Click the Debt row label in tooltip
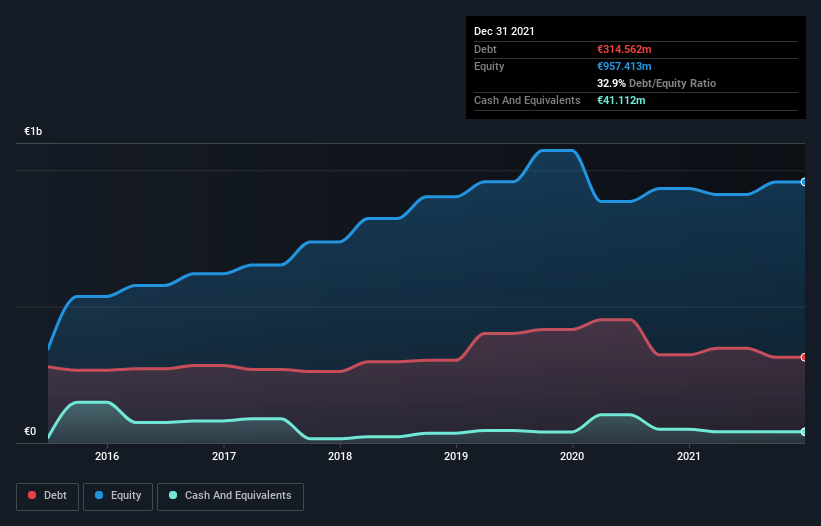The image size is (821, 526). tap(485, 49)
